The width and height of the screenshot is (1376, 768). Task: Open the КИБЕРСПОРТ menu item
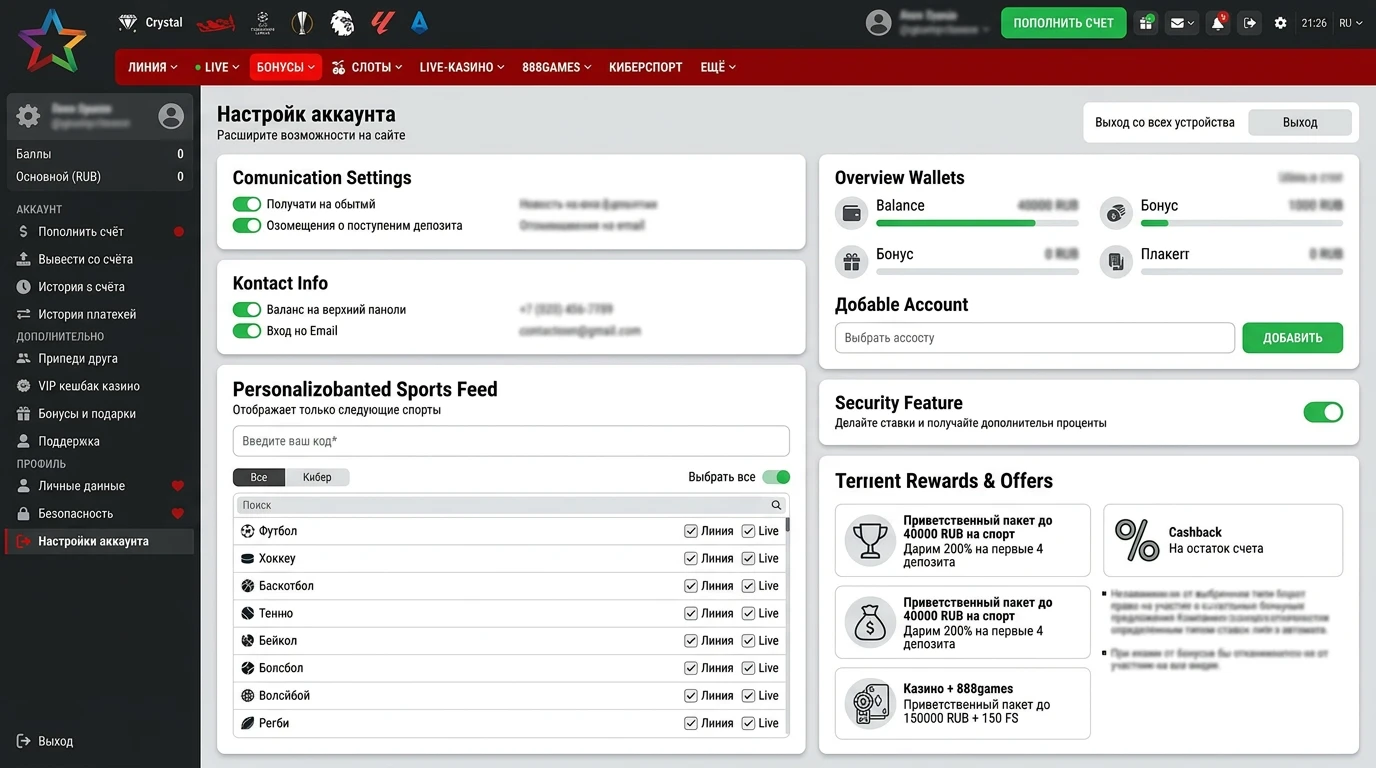(643, 67)
